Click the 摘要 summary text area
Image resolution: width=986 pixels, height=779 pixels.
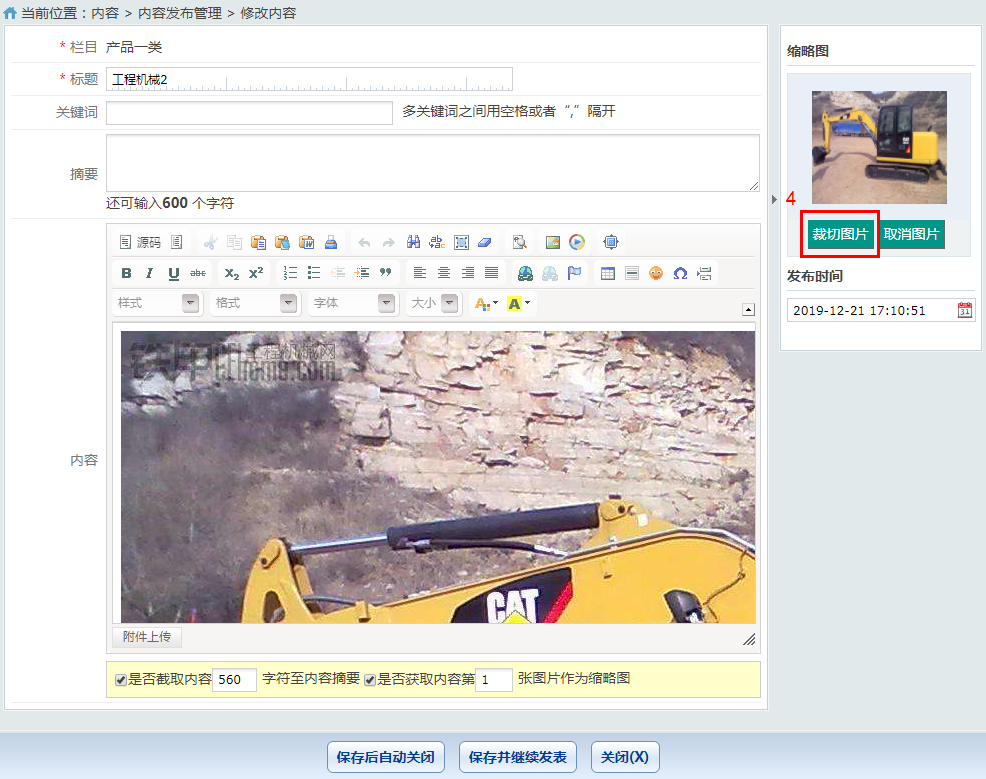(433, 163)
